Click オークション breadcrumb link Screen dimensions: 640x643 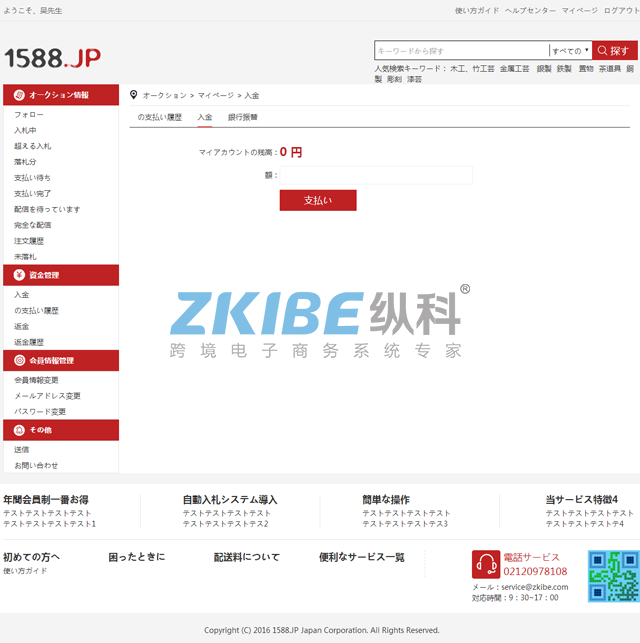164,96
